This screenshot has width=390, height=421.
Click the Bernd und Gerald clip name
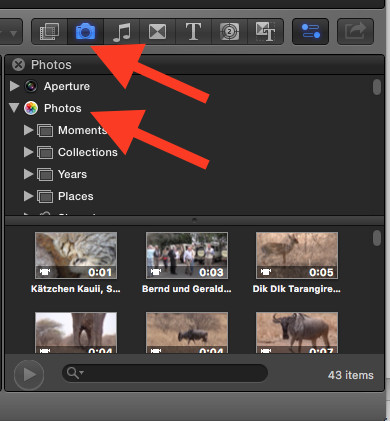coord(187,289)
